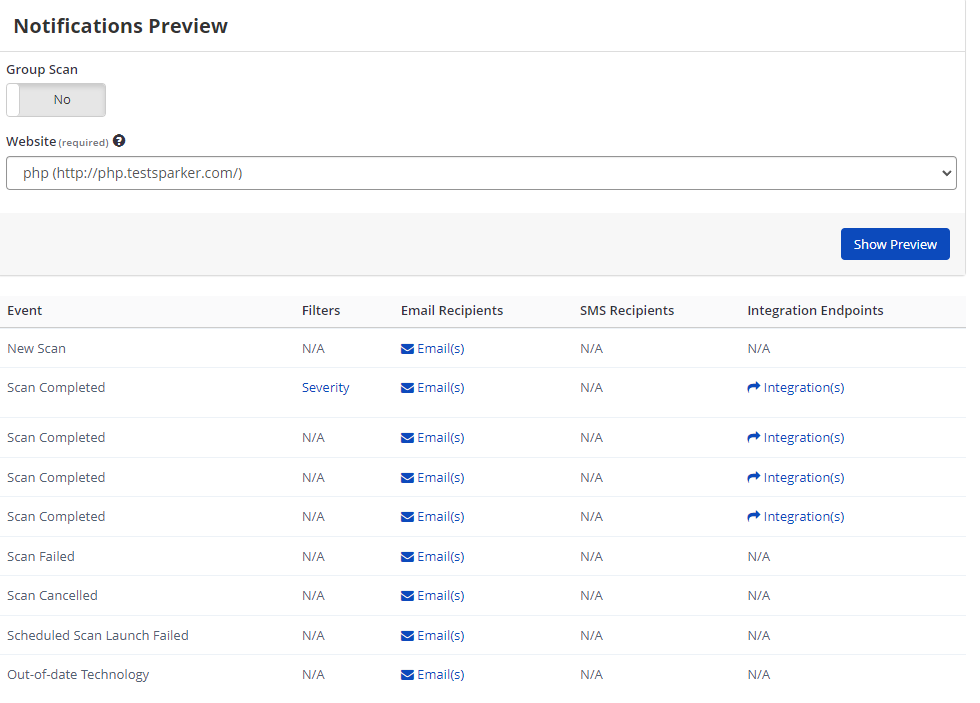Viewport: 980px width, 703px height.
Task: Click the envelope icon for New Scan emails
Action: 406,348
